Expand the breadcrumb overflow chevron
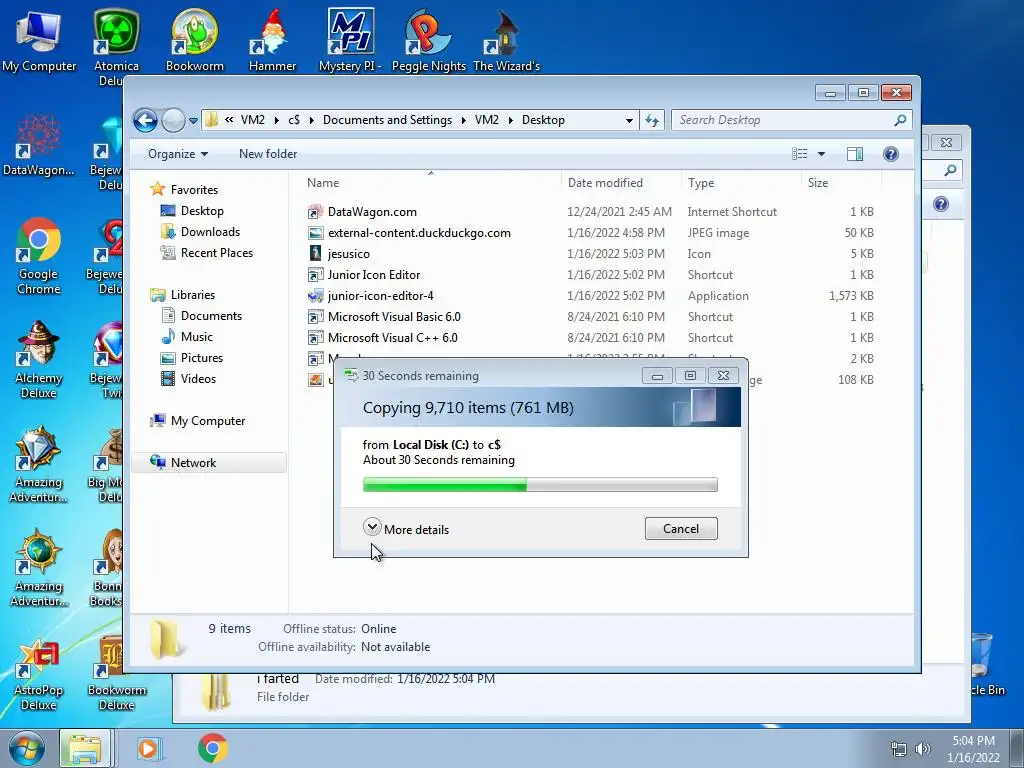This screenshot has width=1024, height=768. [x=229, y=120]
